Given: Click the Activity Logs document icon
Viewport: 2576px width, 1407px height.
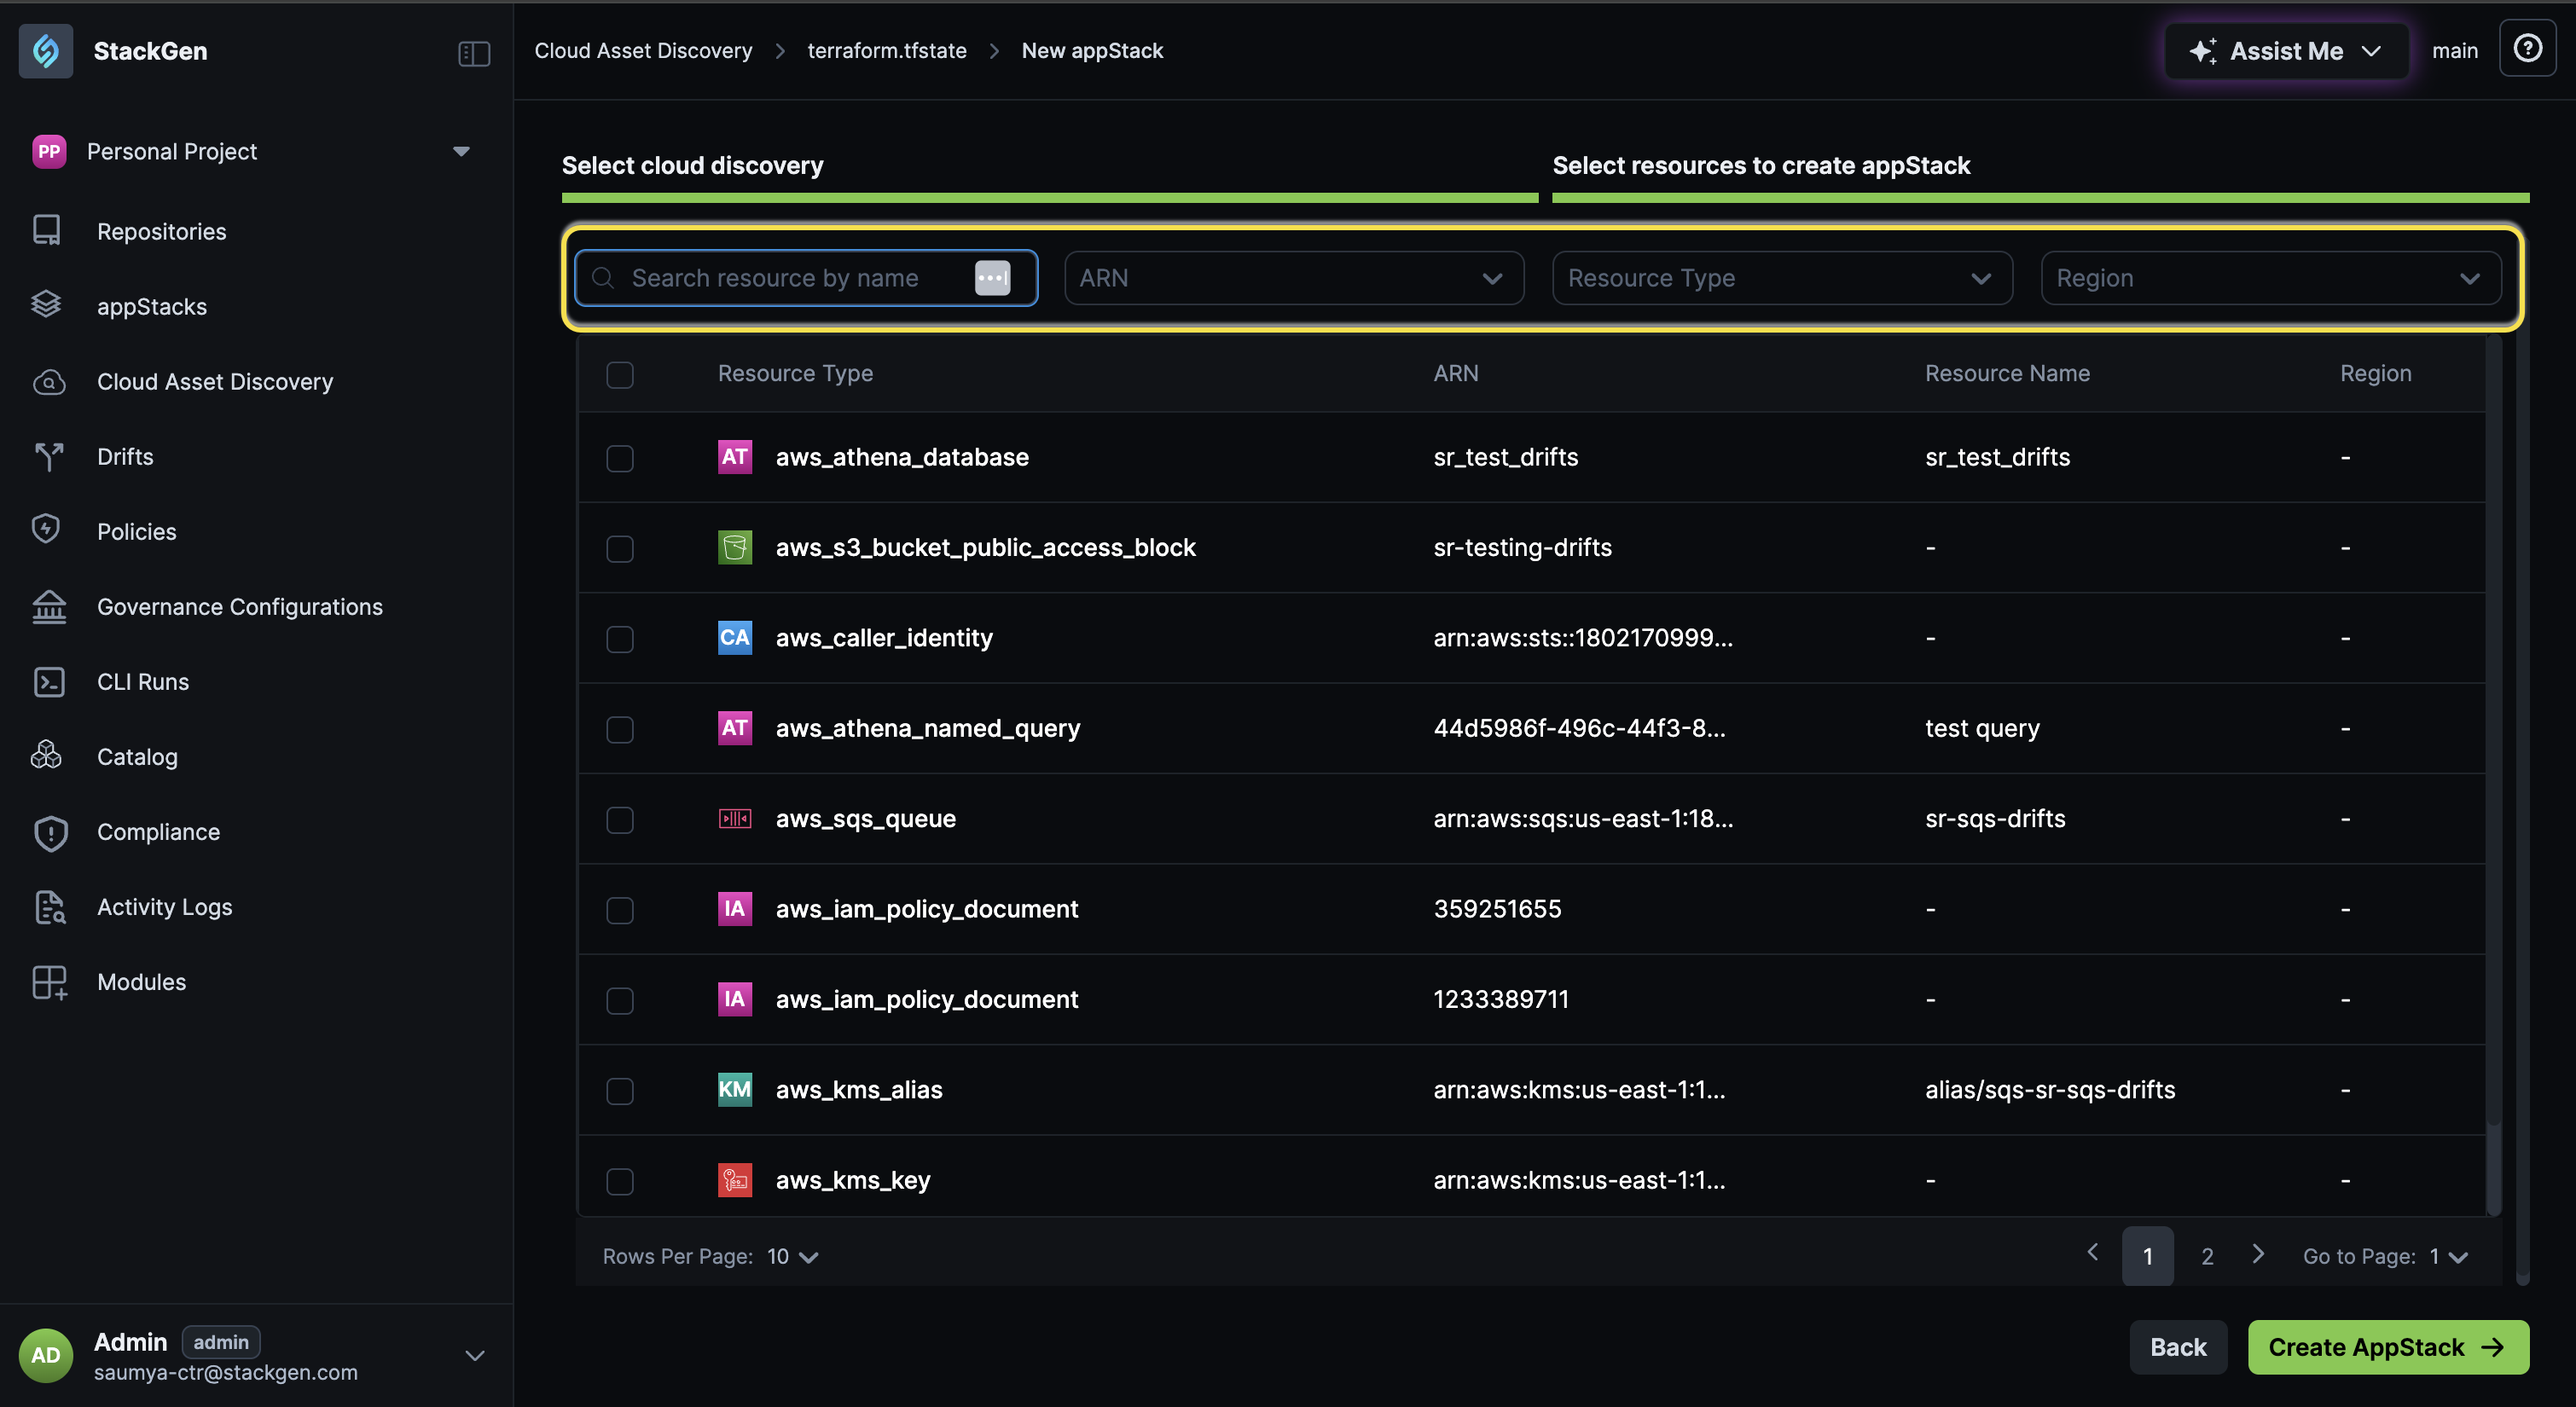Looking at the screenshot, I should 49,907.
